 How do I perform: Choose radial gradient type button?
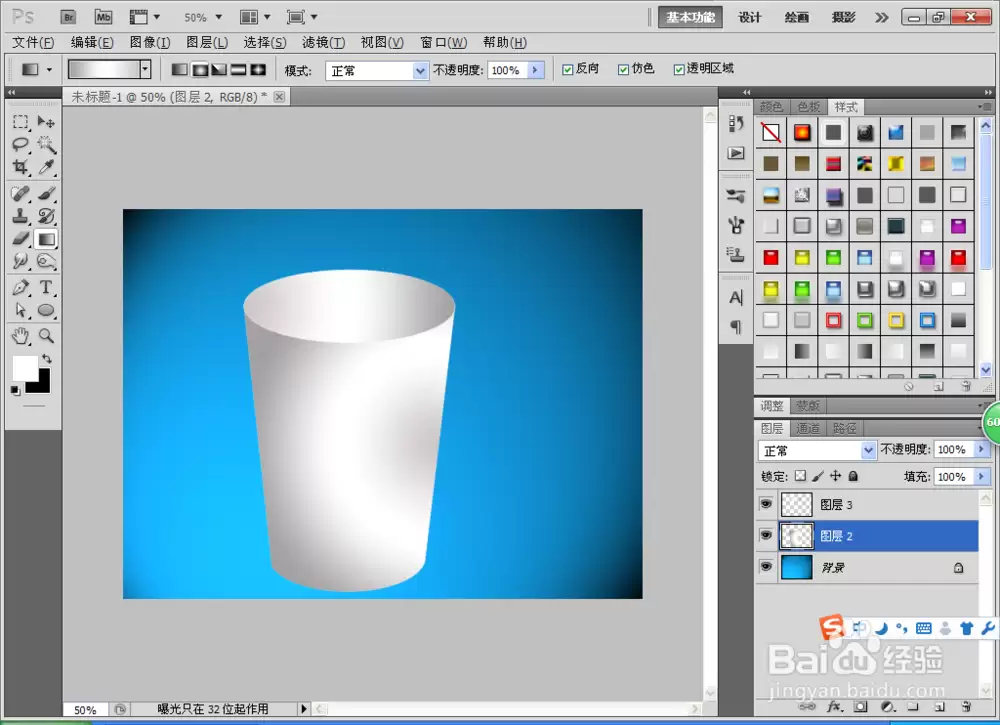coord(200,70)
